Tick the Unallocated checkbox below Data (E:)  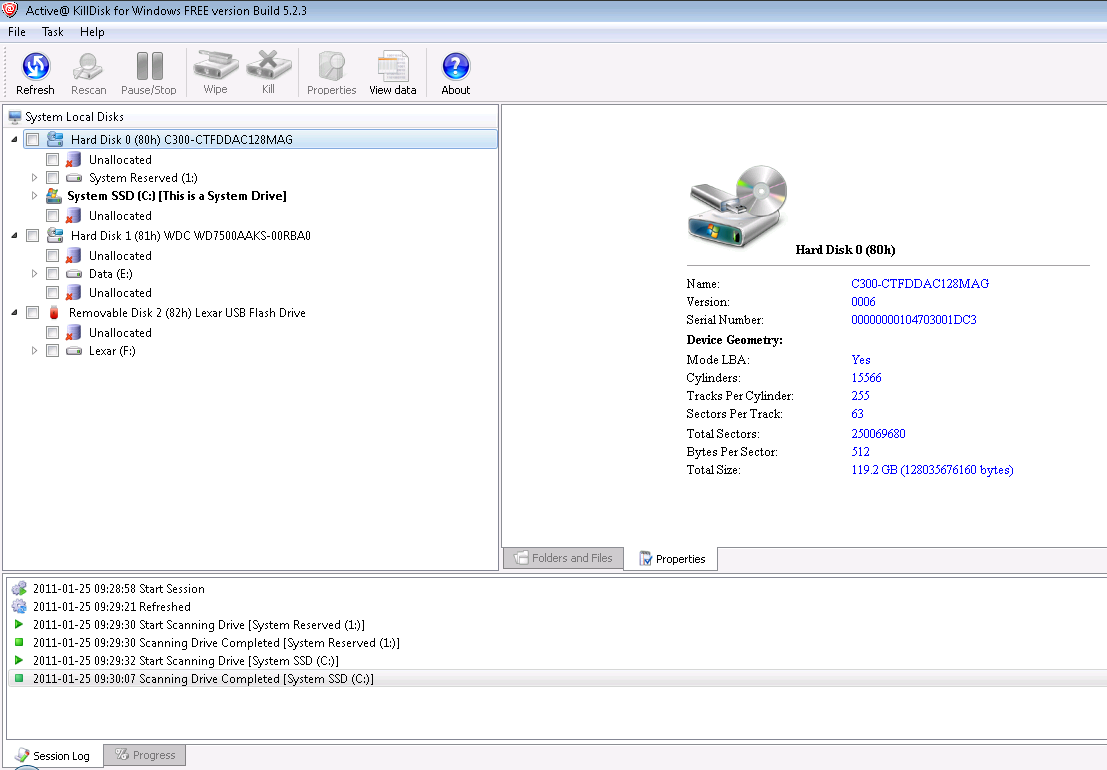click(52, 292)
